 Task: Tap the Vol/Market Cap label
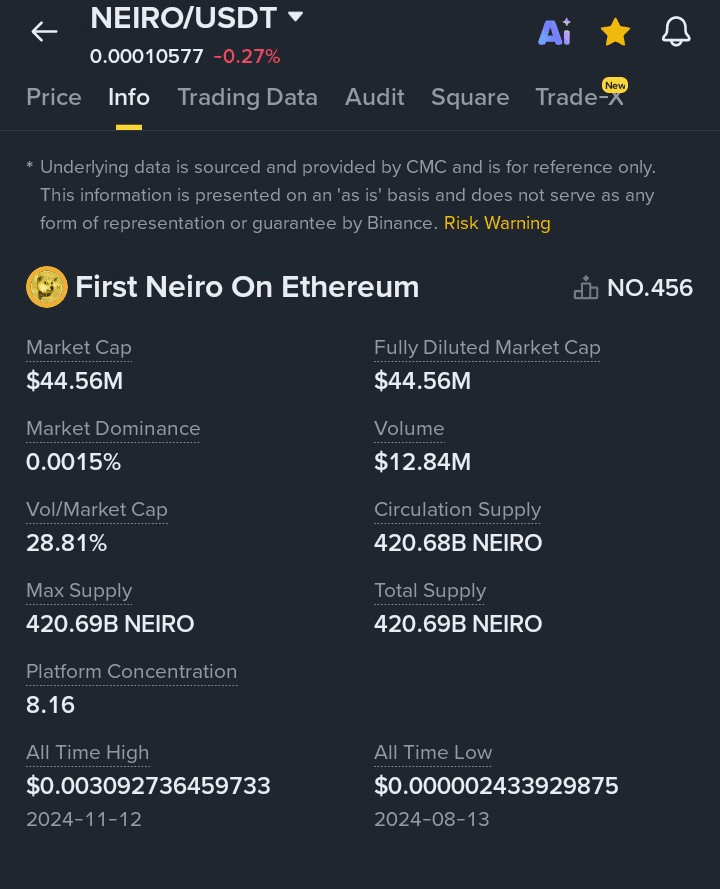(x=97, y=510)
